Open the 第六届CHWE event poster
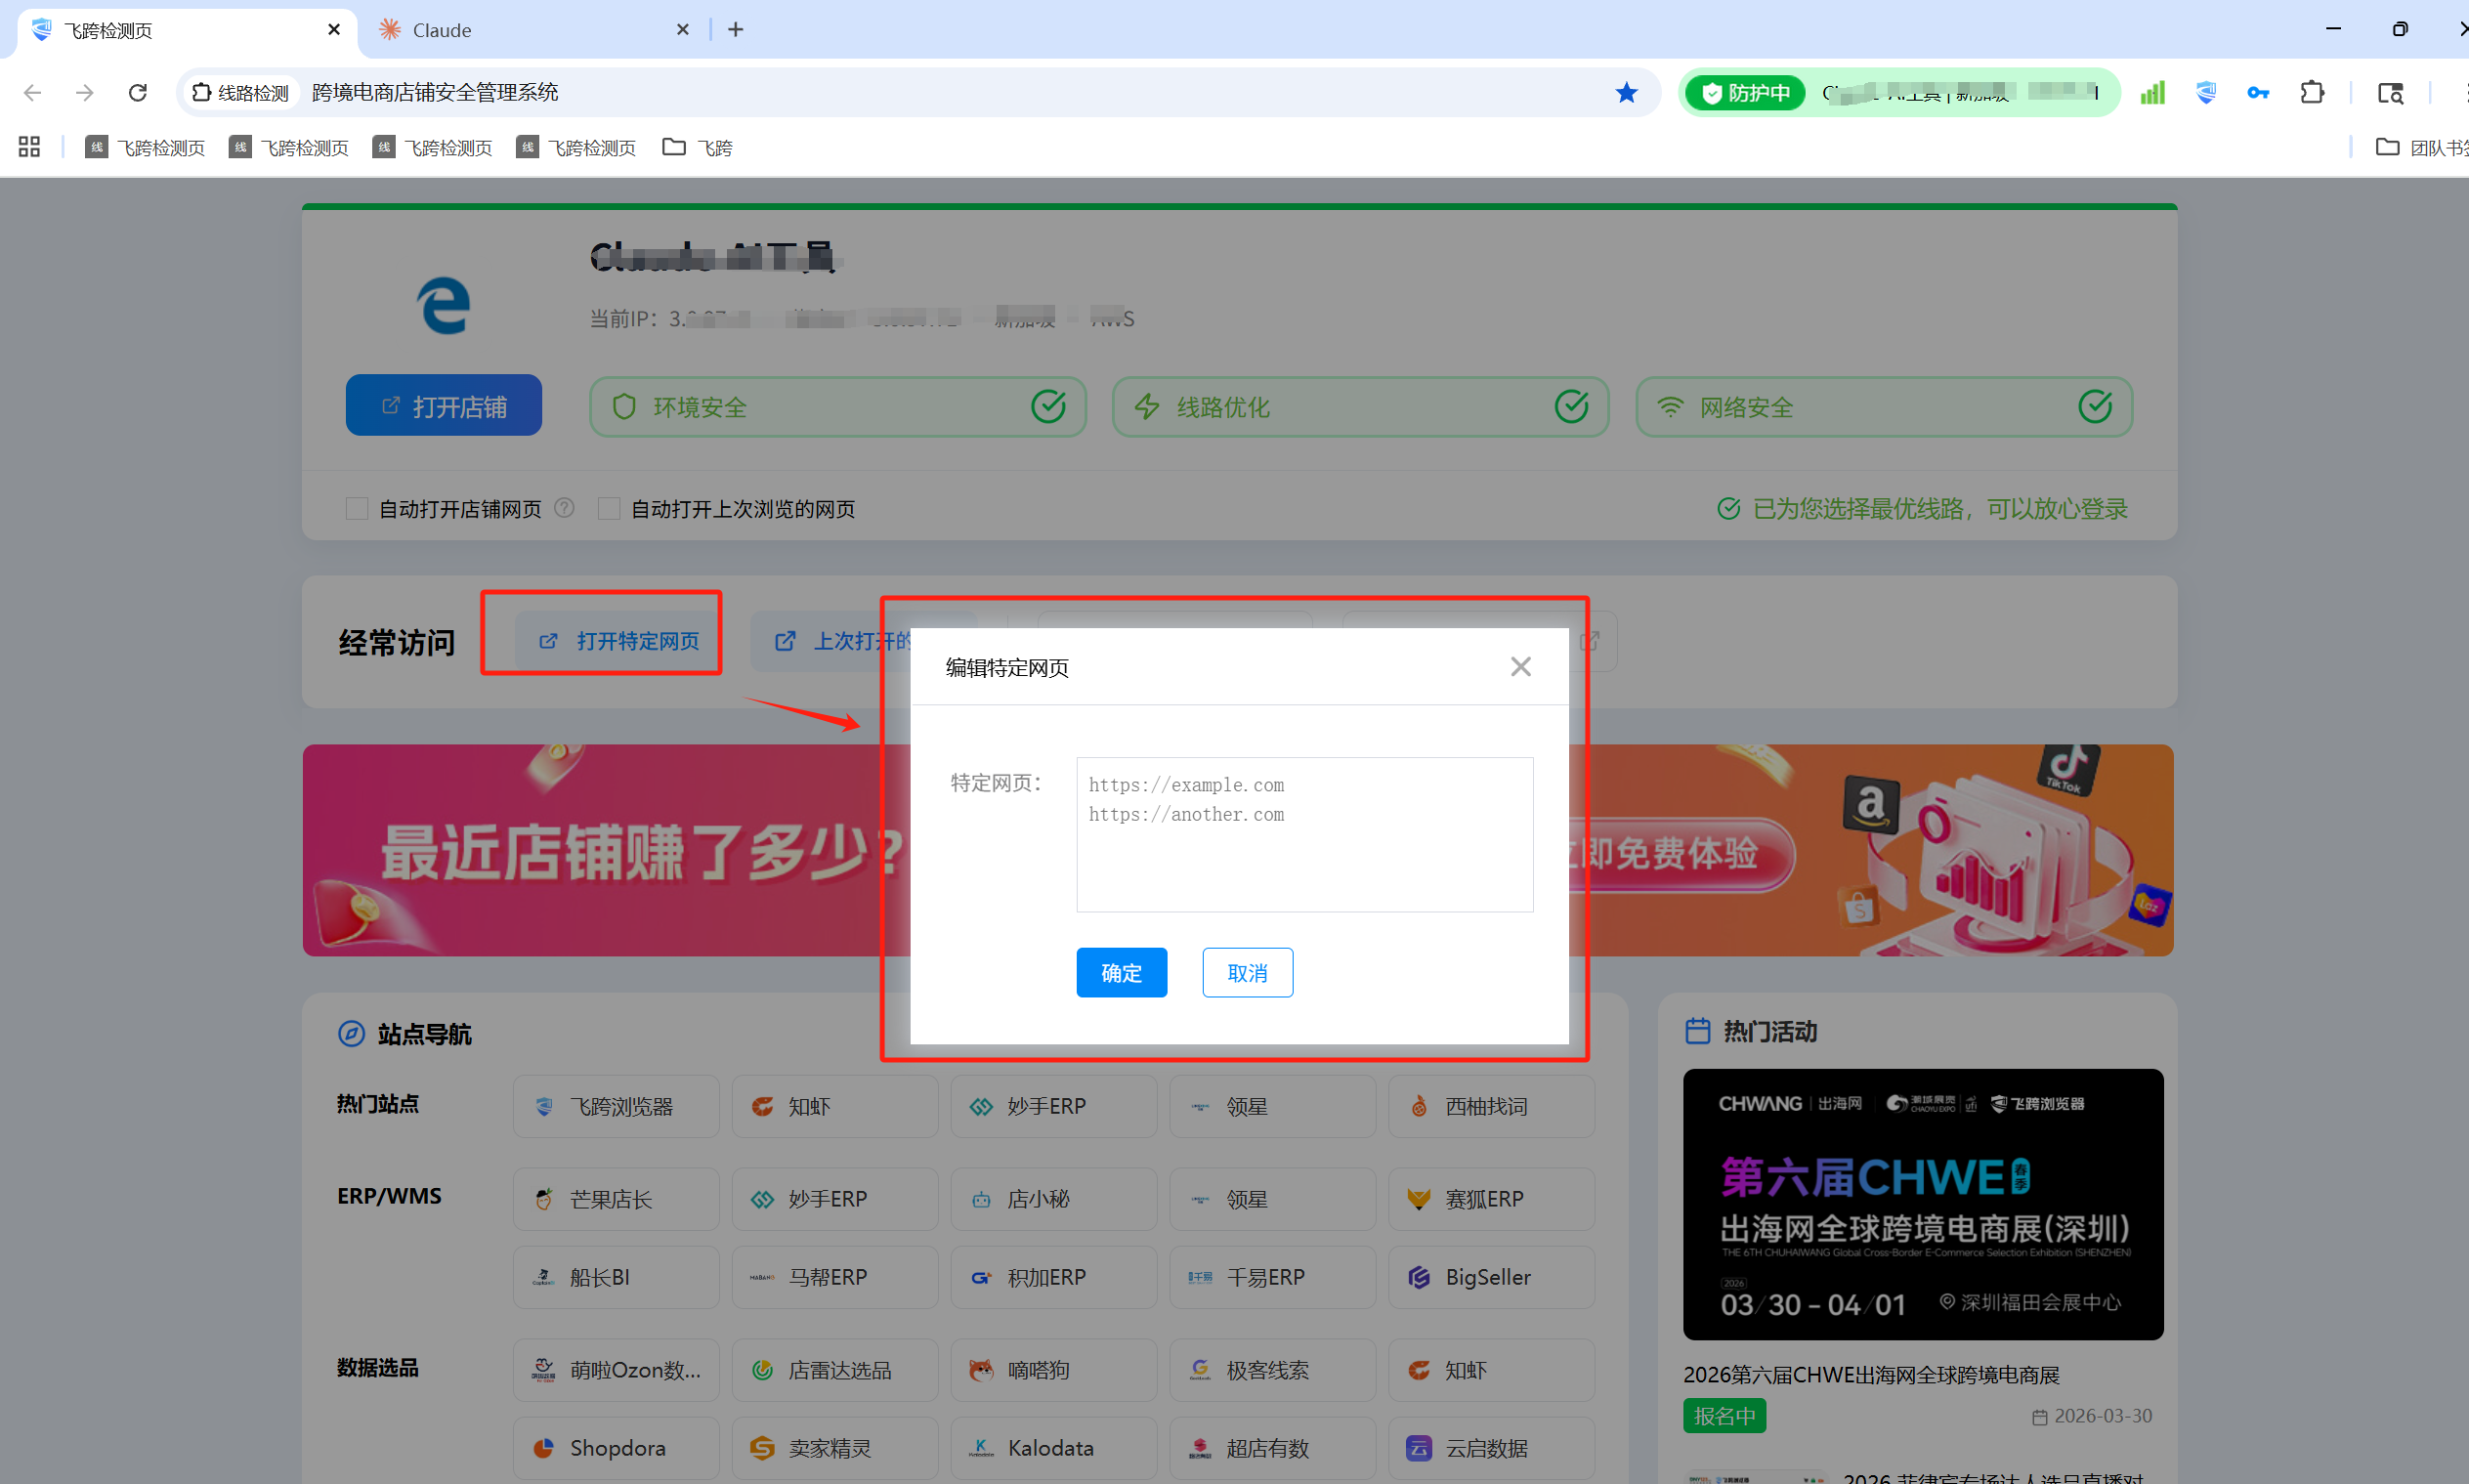 (1923, 1205)
